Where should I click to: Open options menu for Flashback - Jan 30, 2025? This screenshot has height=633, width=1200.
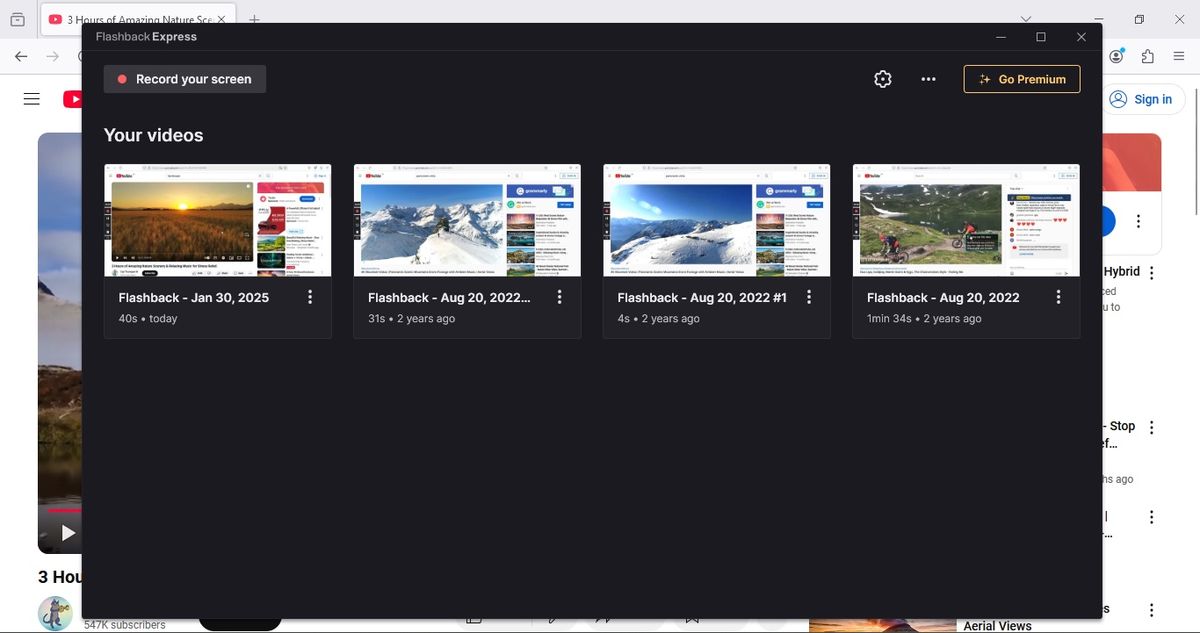310,296
